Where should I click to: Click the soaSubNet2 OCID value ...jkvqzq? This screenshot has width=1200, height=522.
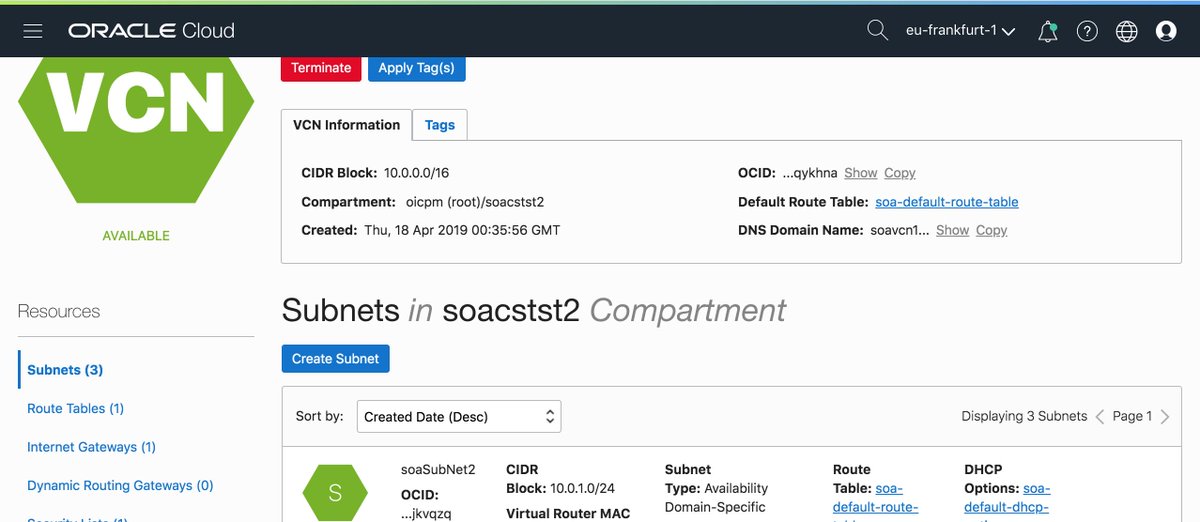click(426, 514)
